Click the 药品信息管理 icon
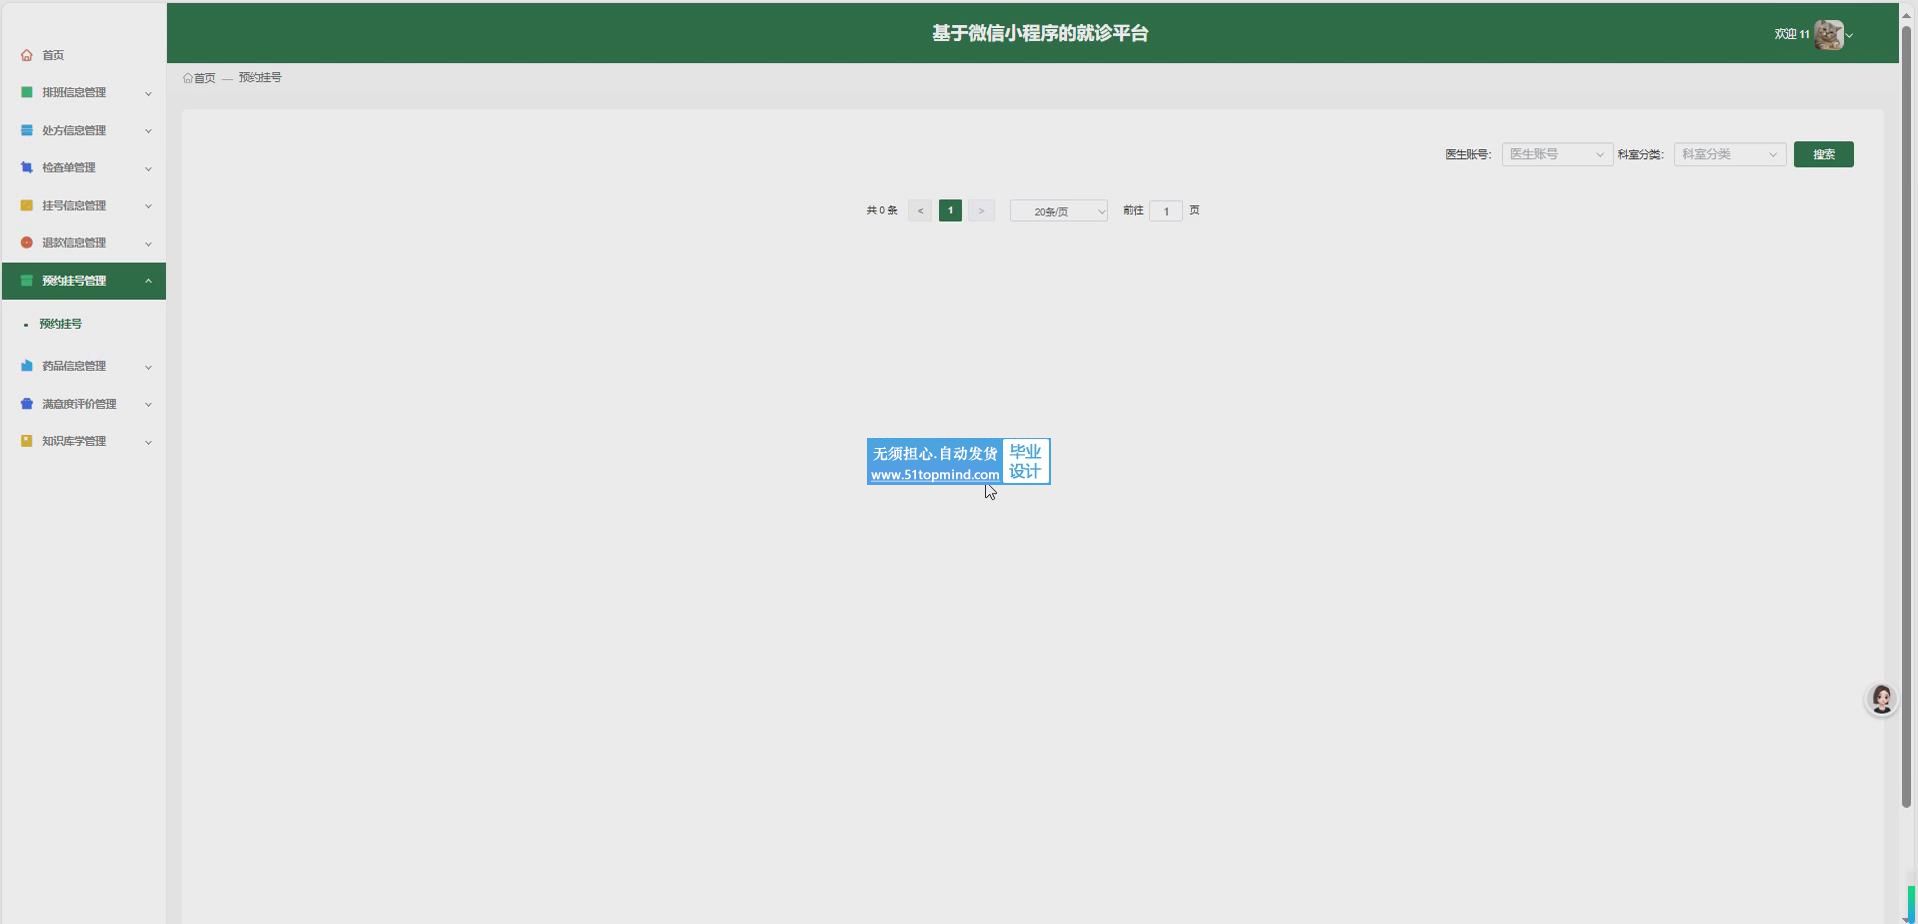 [x=27, y=366]
